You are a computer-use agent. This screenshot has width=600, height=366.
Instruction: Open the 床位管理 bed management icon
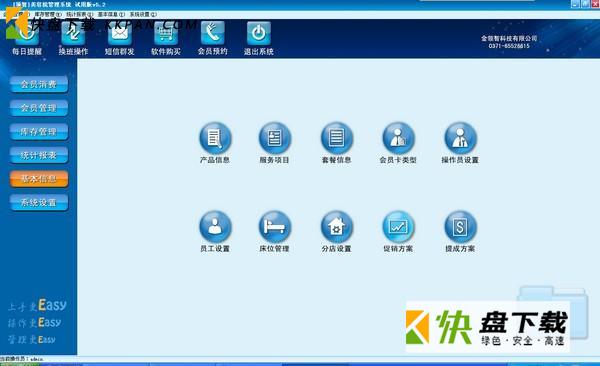coord(275,227)
